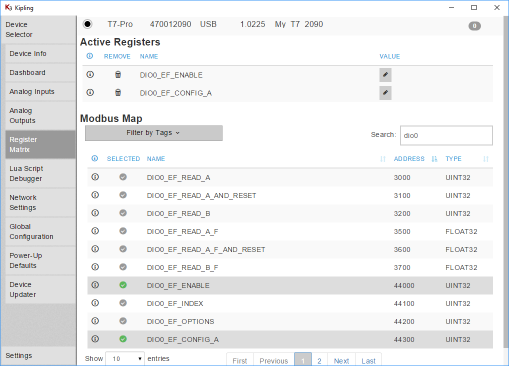Switch to the Analog Inputs tab
The image size is (509, 366).
(40, 92)
